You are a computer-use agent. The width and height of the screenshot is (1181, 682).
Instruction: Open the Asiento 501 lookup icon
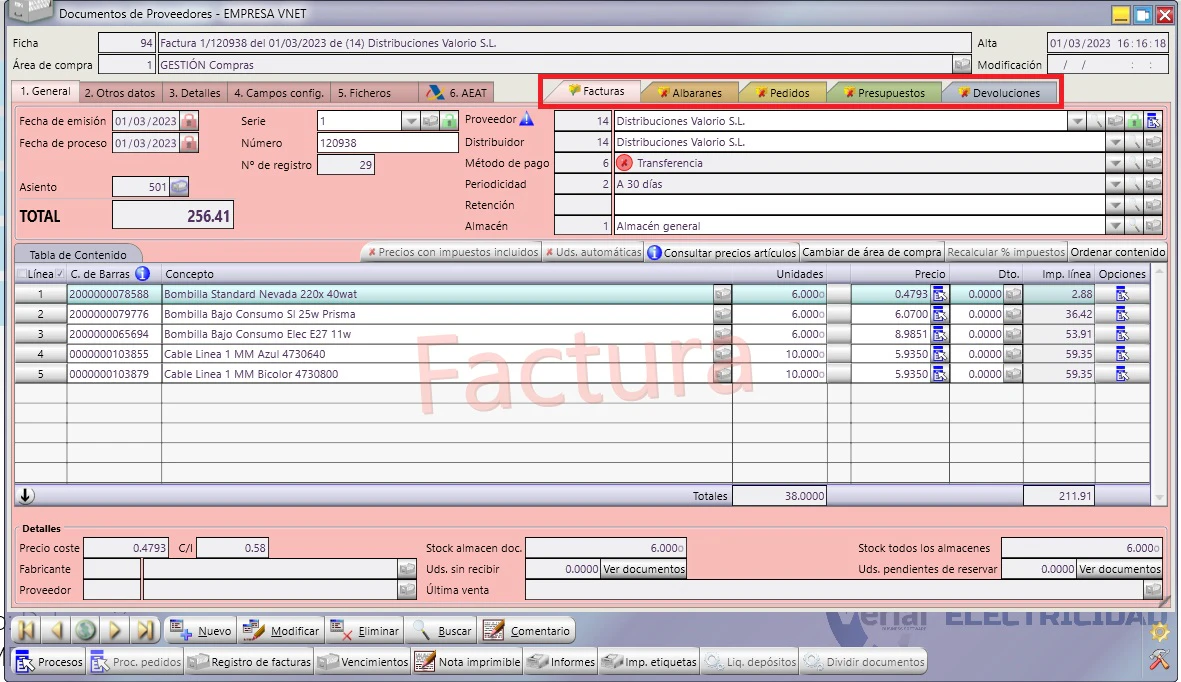[179, 187]
